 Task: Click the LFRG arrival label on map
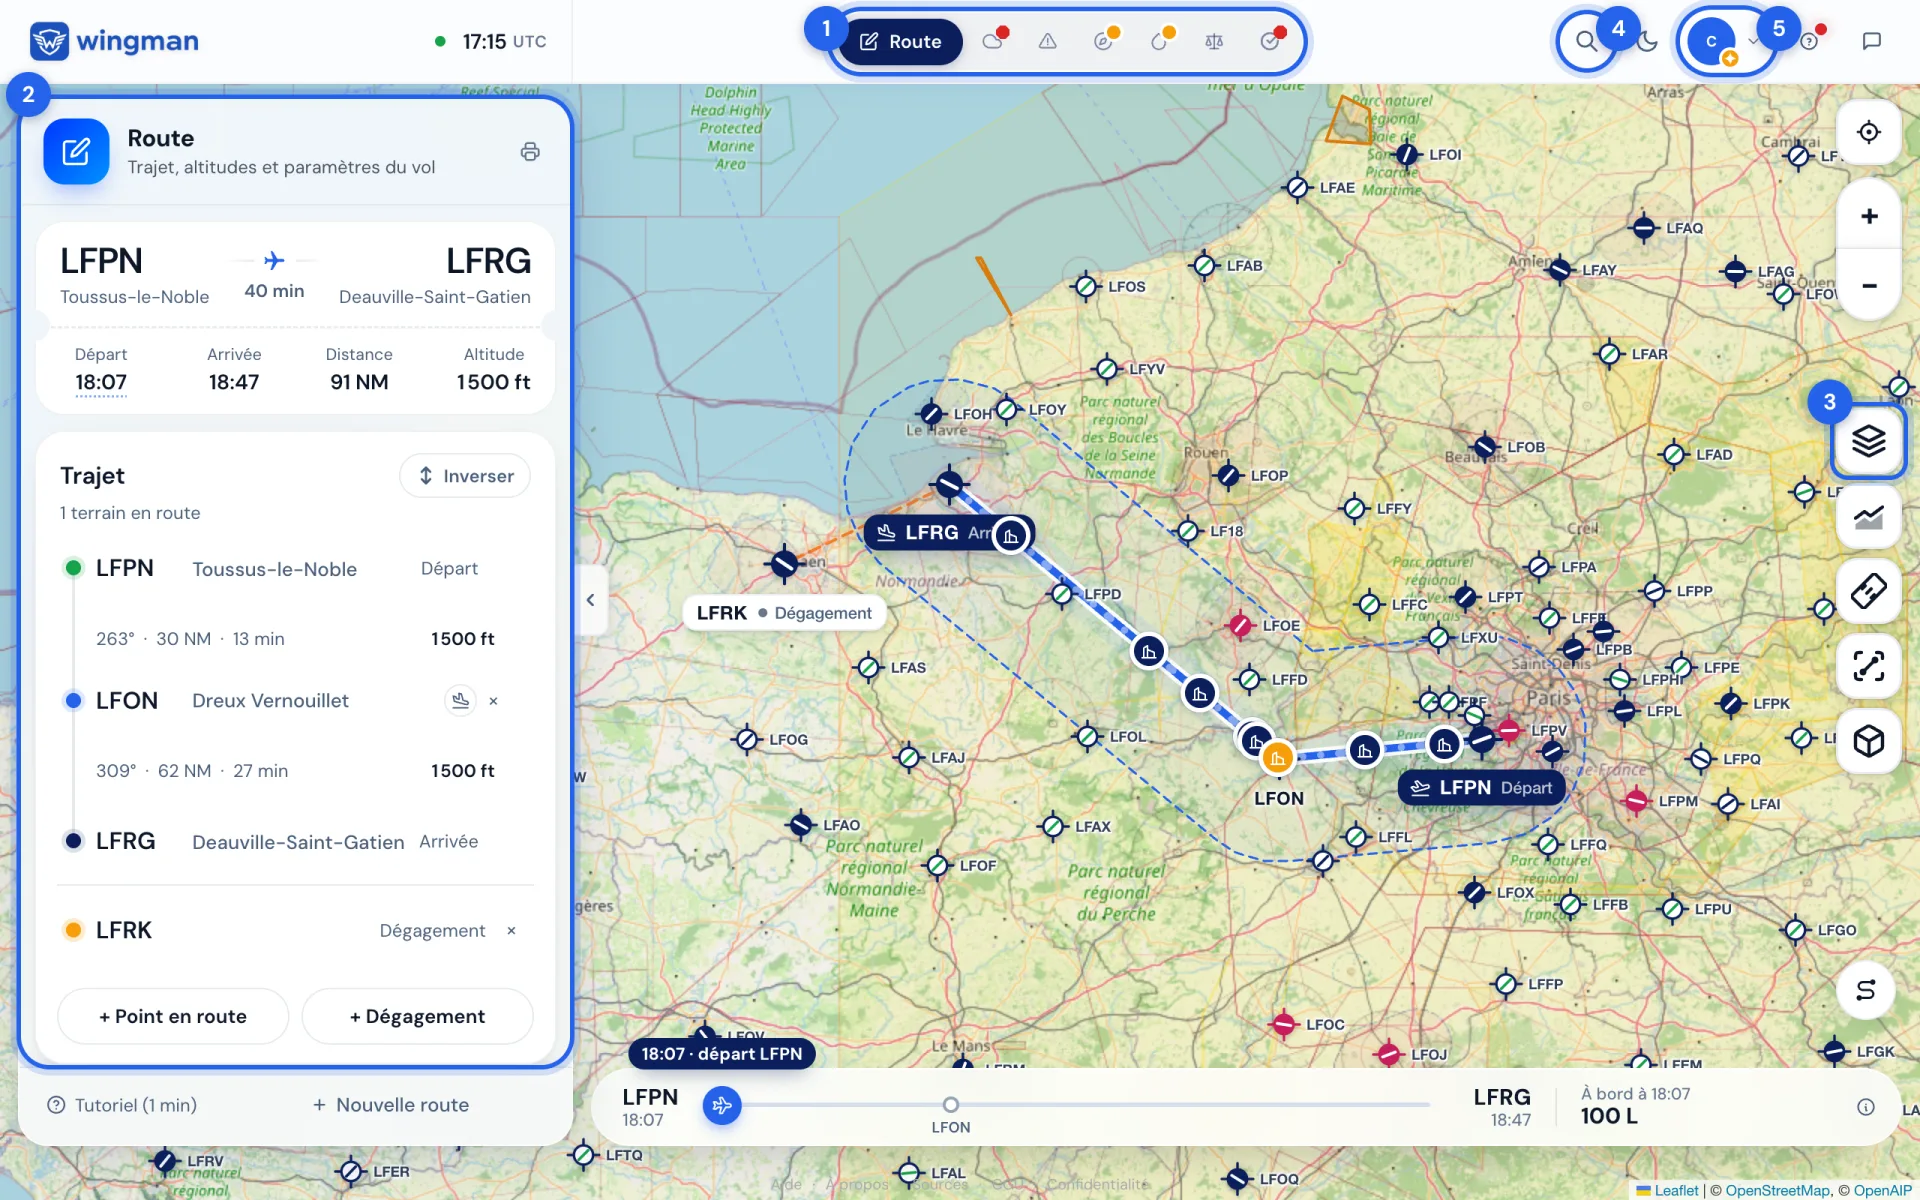pos(948,533)
